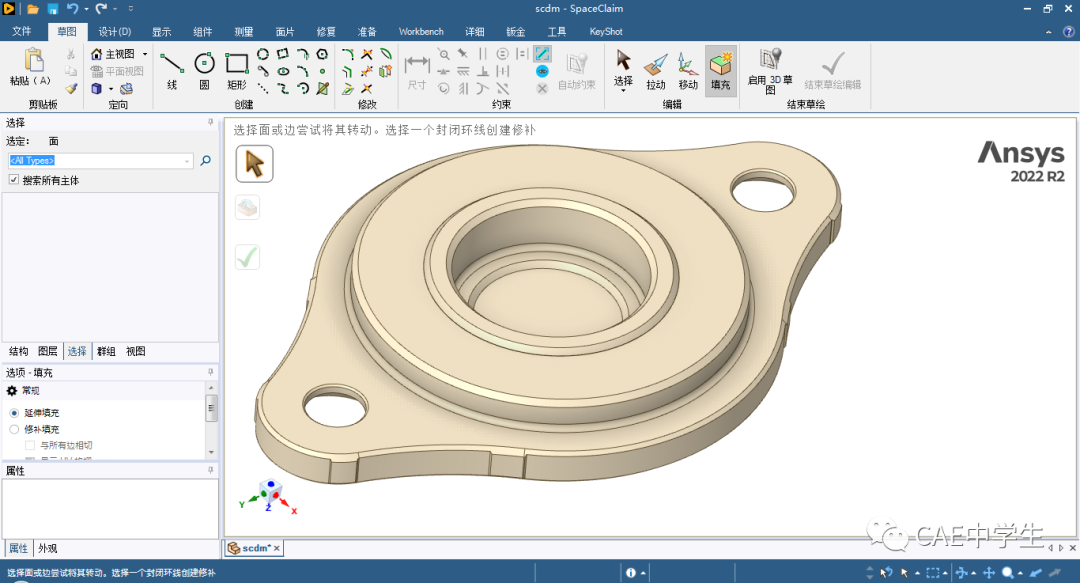
Task: Select the spline sketch tool
Action: click(x=283, y=88)
